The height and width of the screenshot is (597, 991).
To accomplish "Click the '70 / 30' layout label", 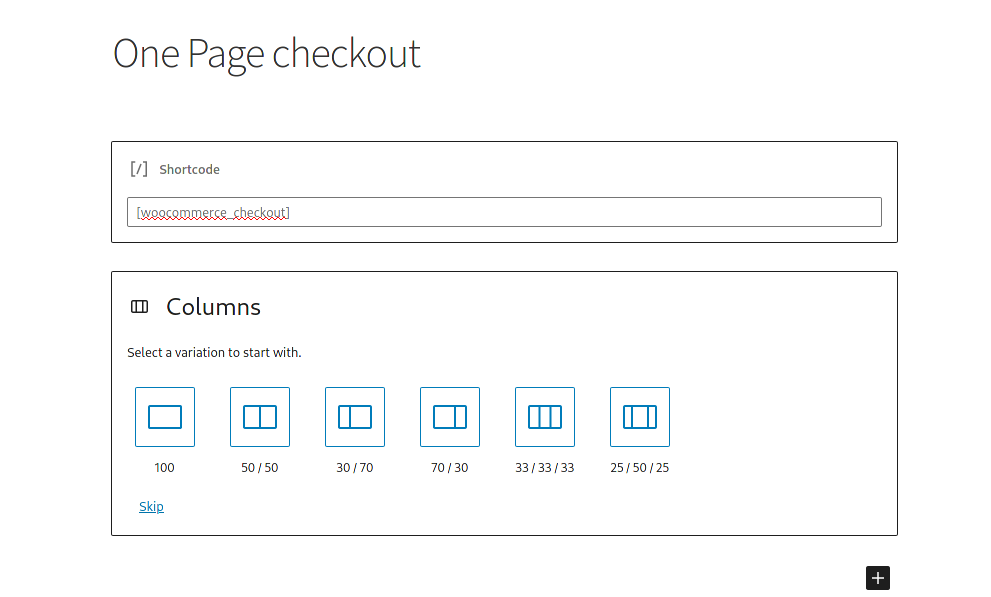I will click(x=450, y=467).
